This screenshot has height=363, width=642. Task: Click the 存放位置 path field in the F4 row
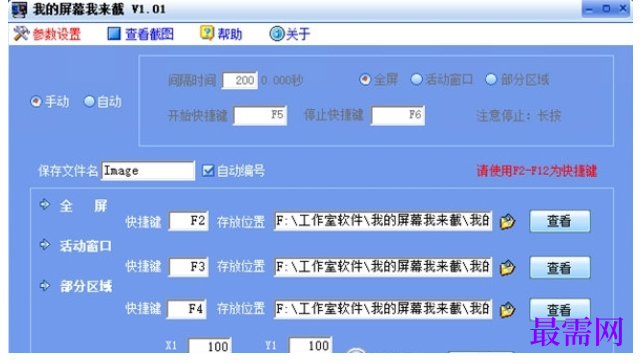(x=383, y=309)
